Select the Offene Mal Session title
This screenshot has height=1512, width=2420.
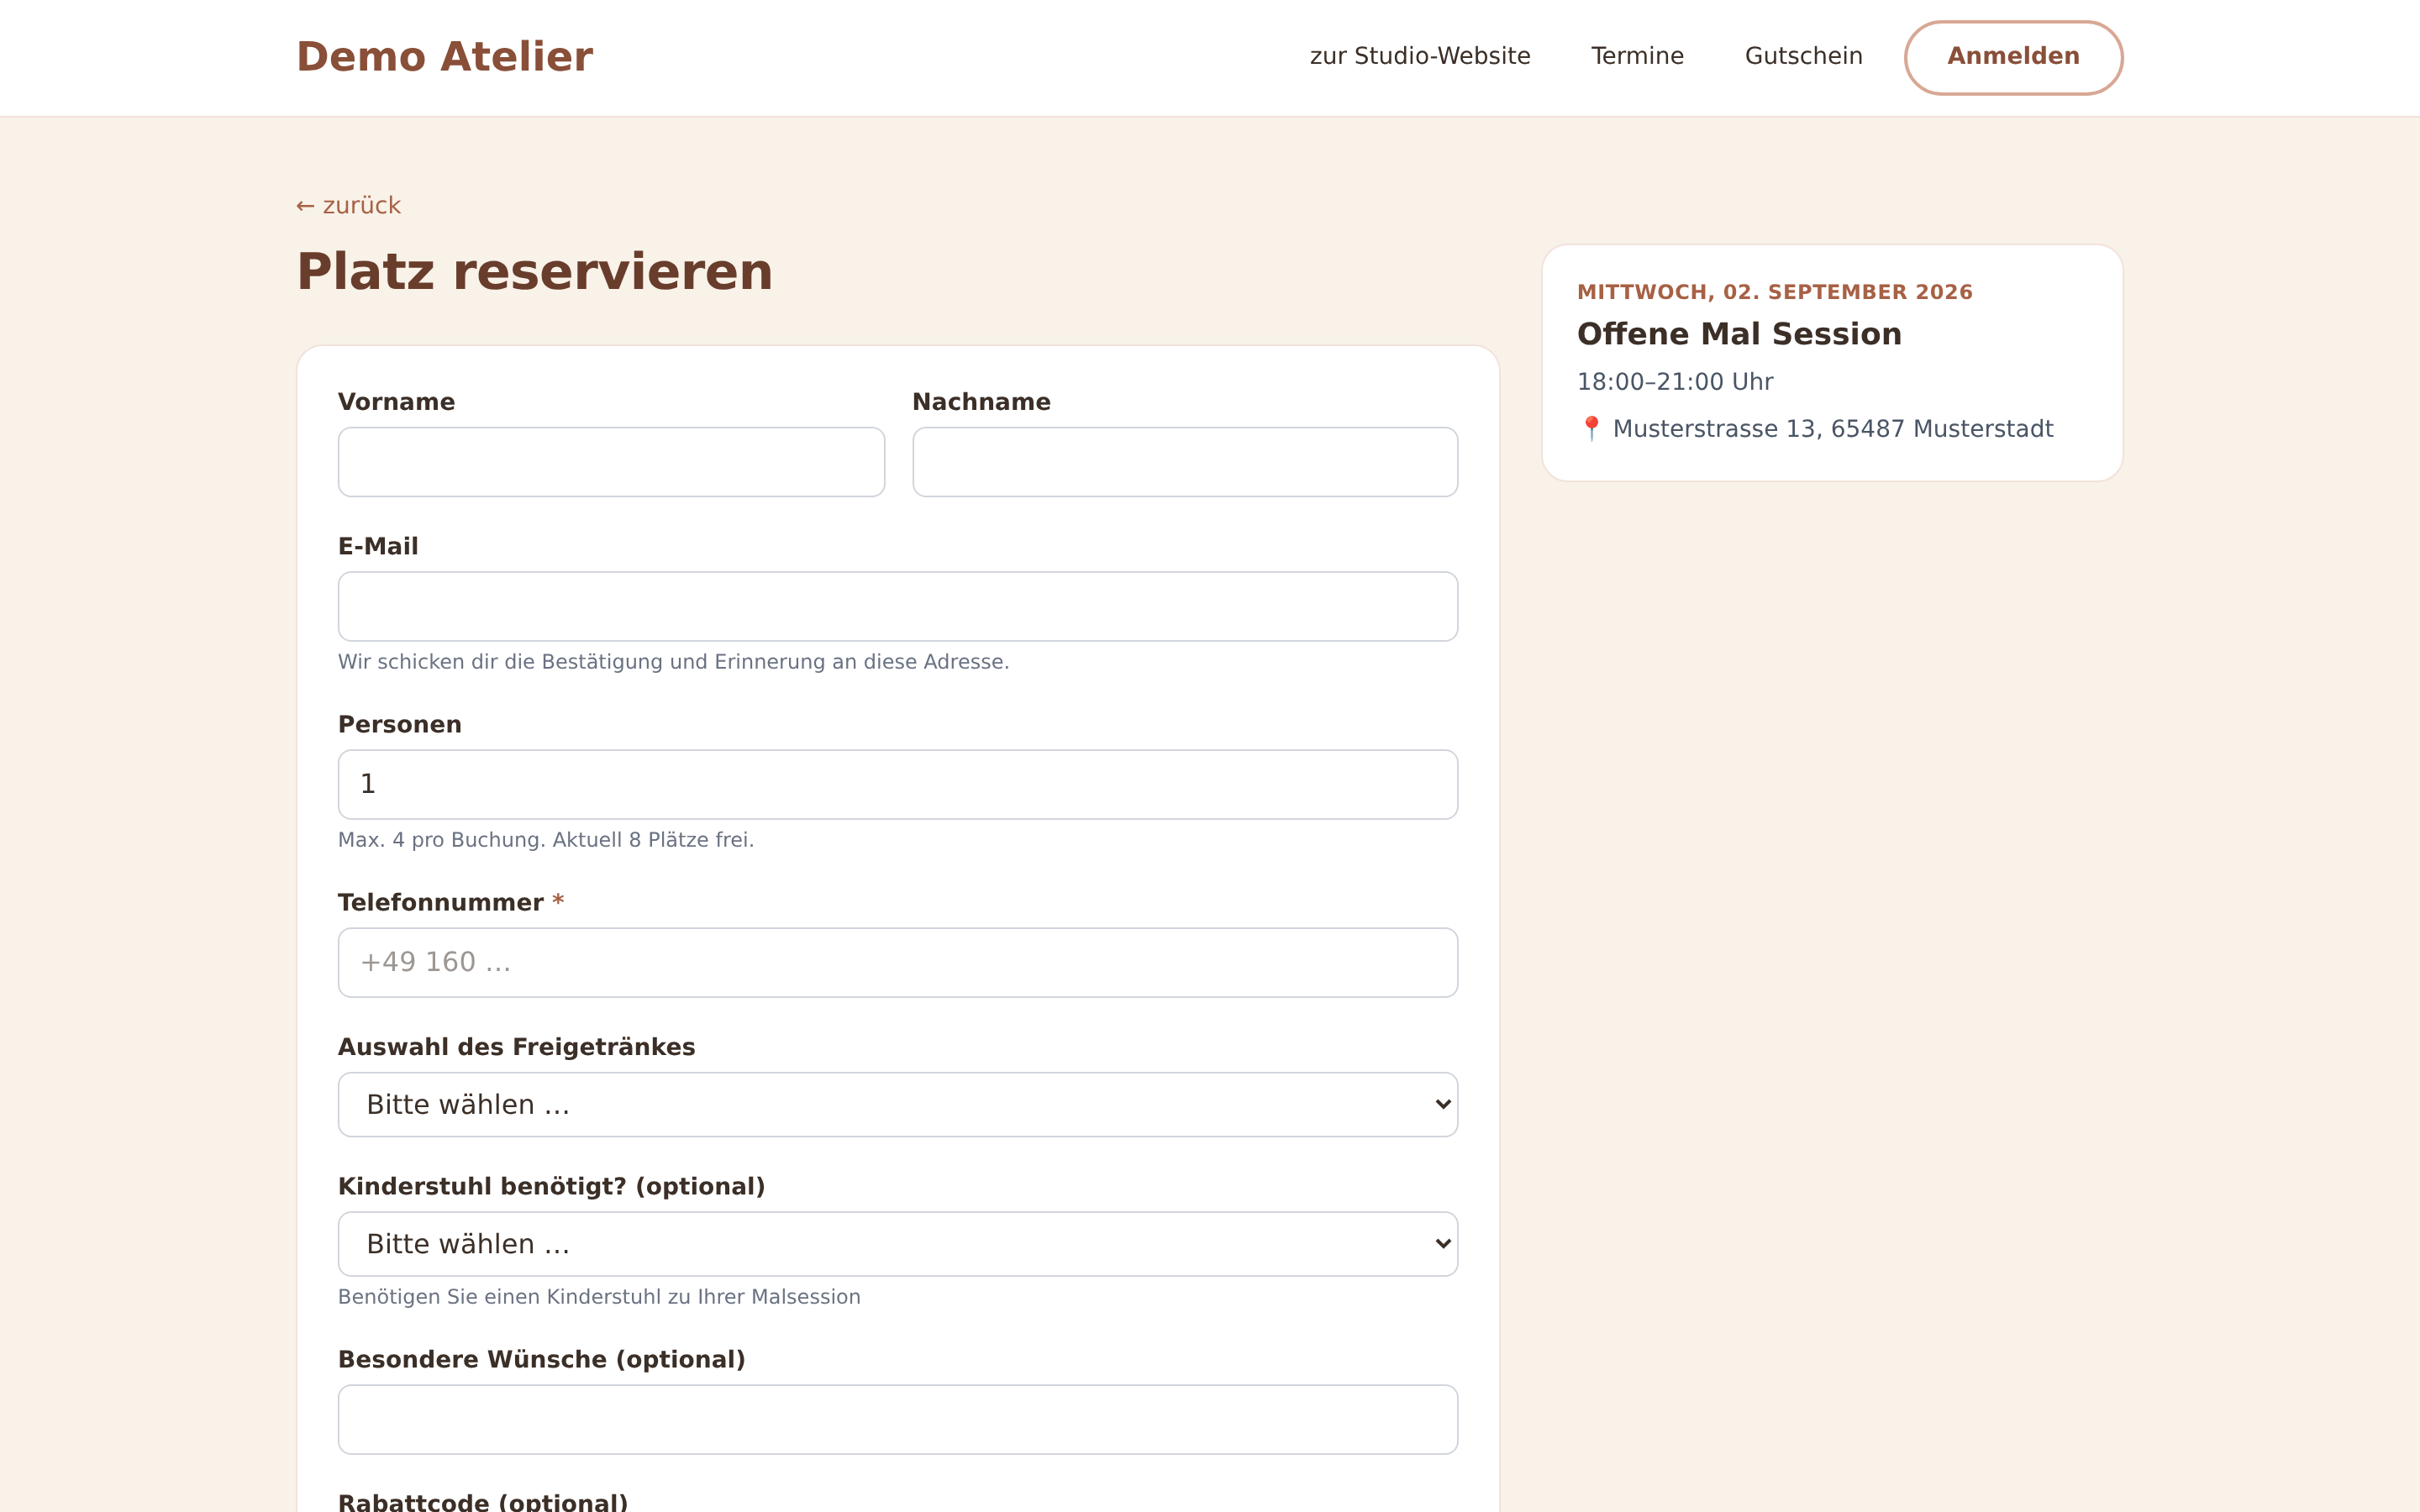pyautogui.click(x=1739, y=334)
